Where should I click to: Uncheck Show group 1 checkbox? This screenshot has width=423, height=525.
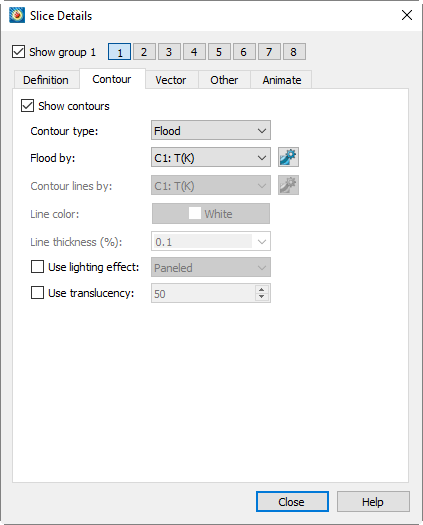pyautogui.click(x=18, y=52)
